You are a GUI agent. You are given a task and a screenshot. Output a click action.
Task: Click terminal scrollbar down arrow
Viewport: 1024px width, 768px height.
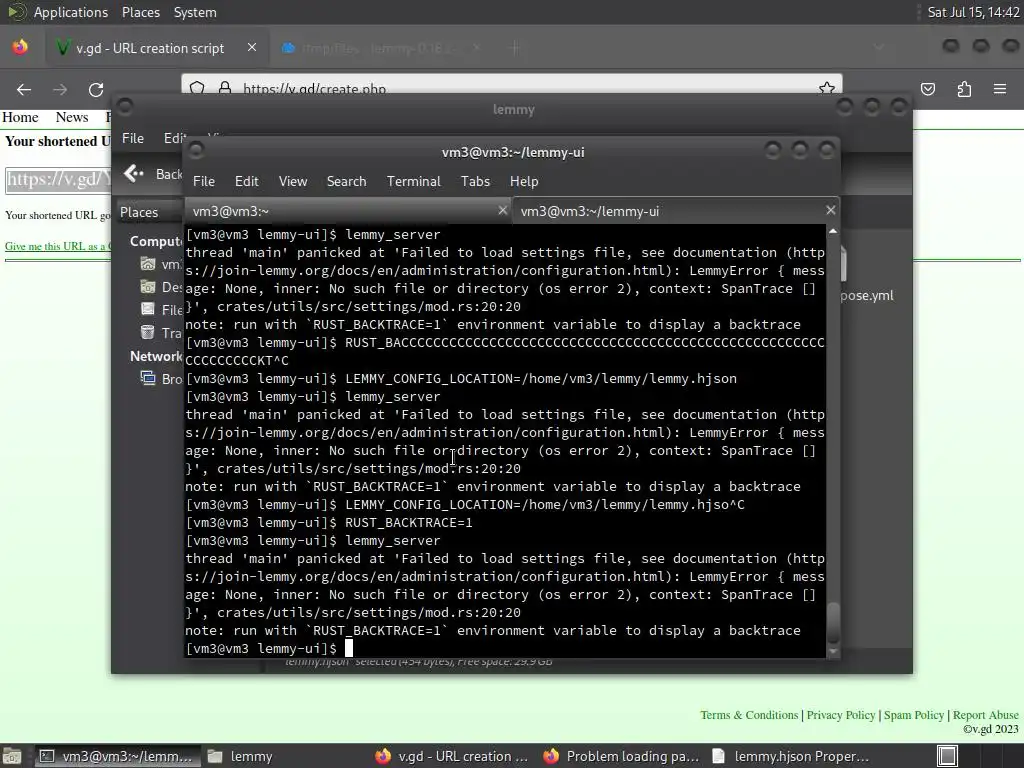pyautogui.click(x=833, y=651)
